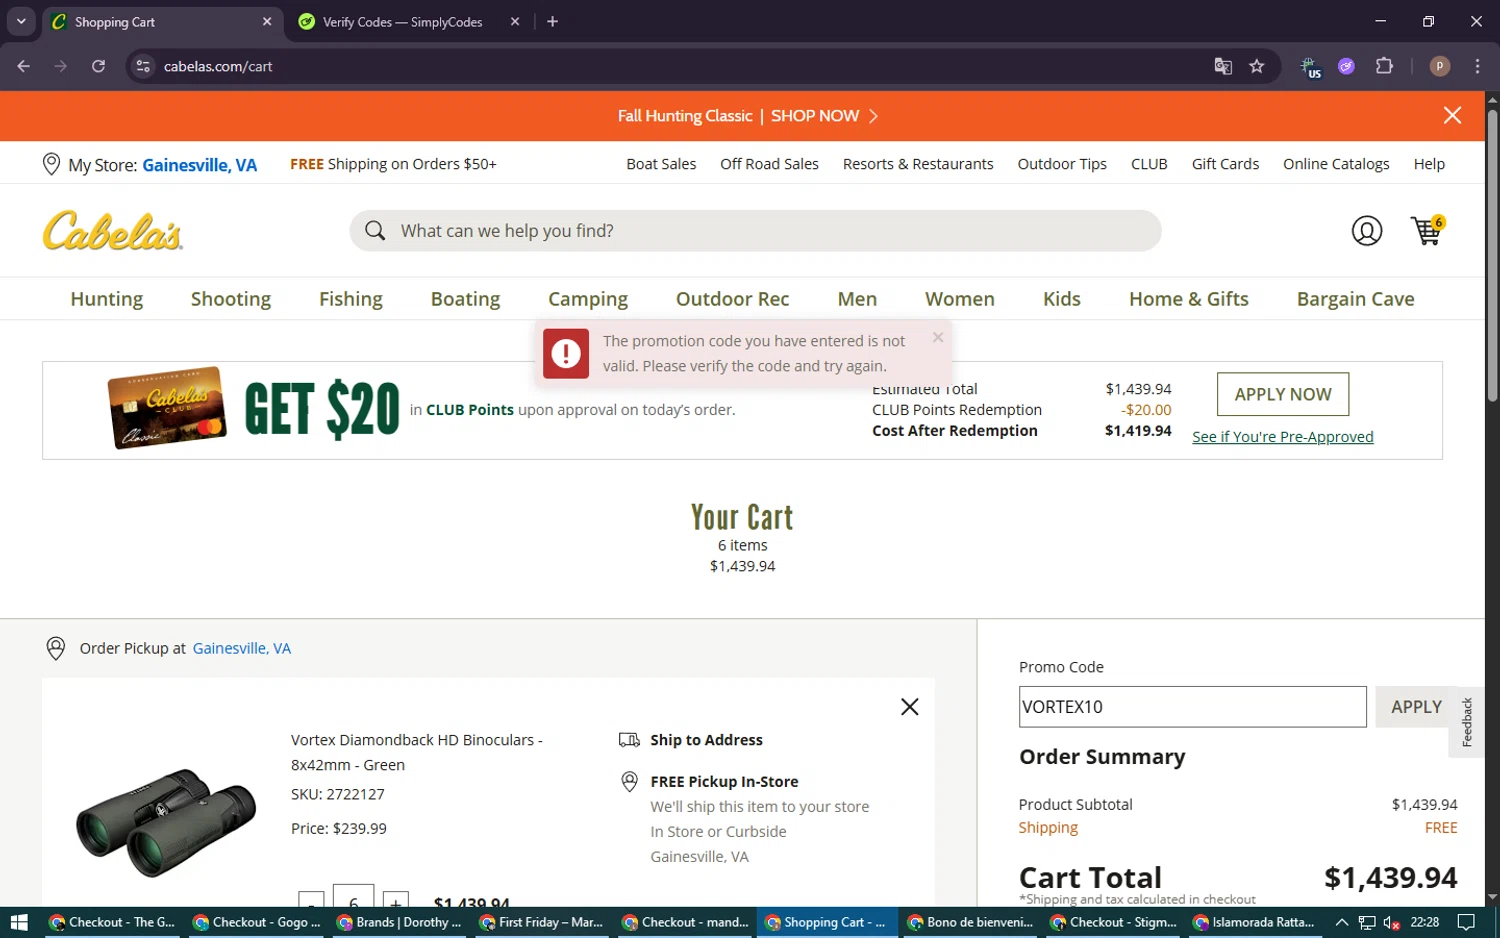Select the FREE Pickup In-Store option
Screen dimensions: 1500x938
[724, 782]
